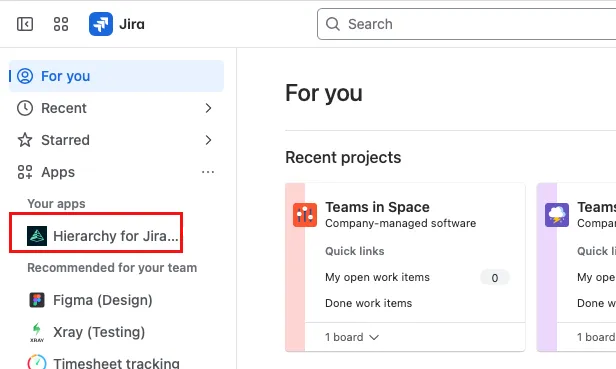Click the Apps grid-plus icon
Screen dimensions: 616x369
coord(25,172)
